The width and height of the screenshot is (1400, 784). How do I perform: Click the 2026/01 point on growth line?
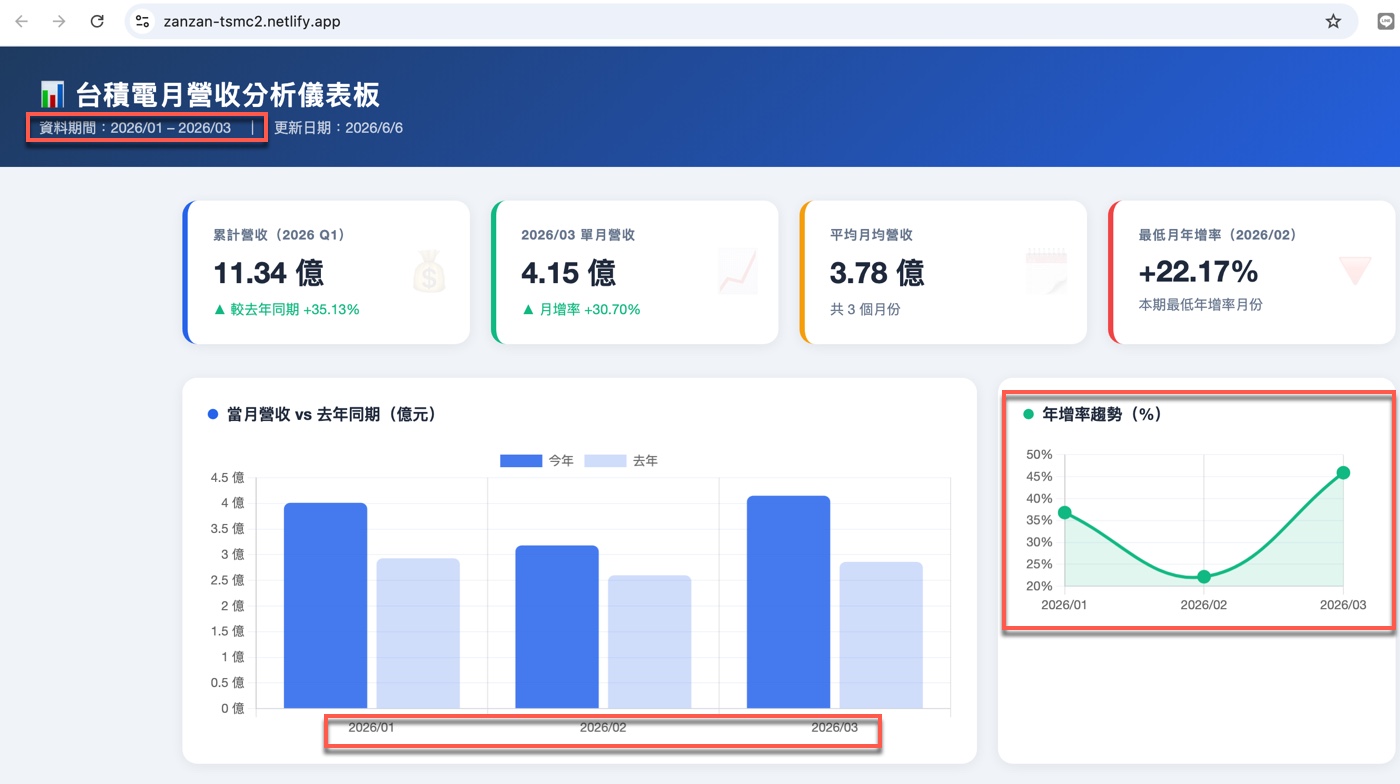click(x=1065, y=512)
